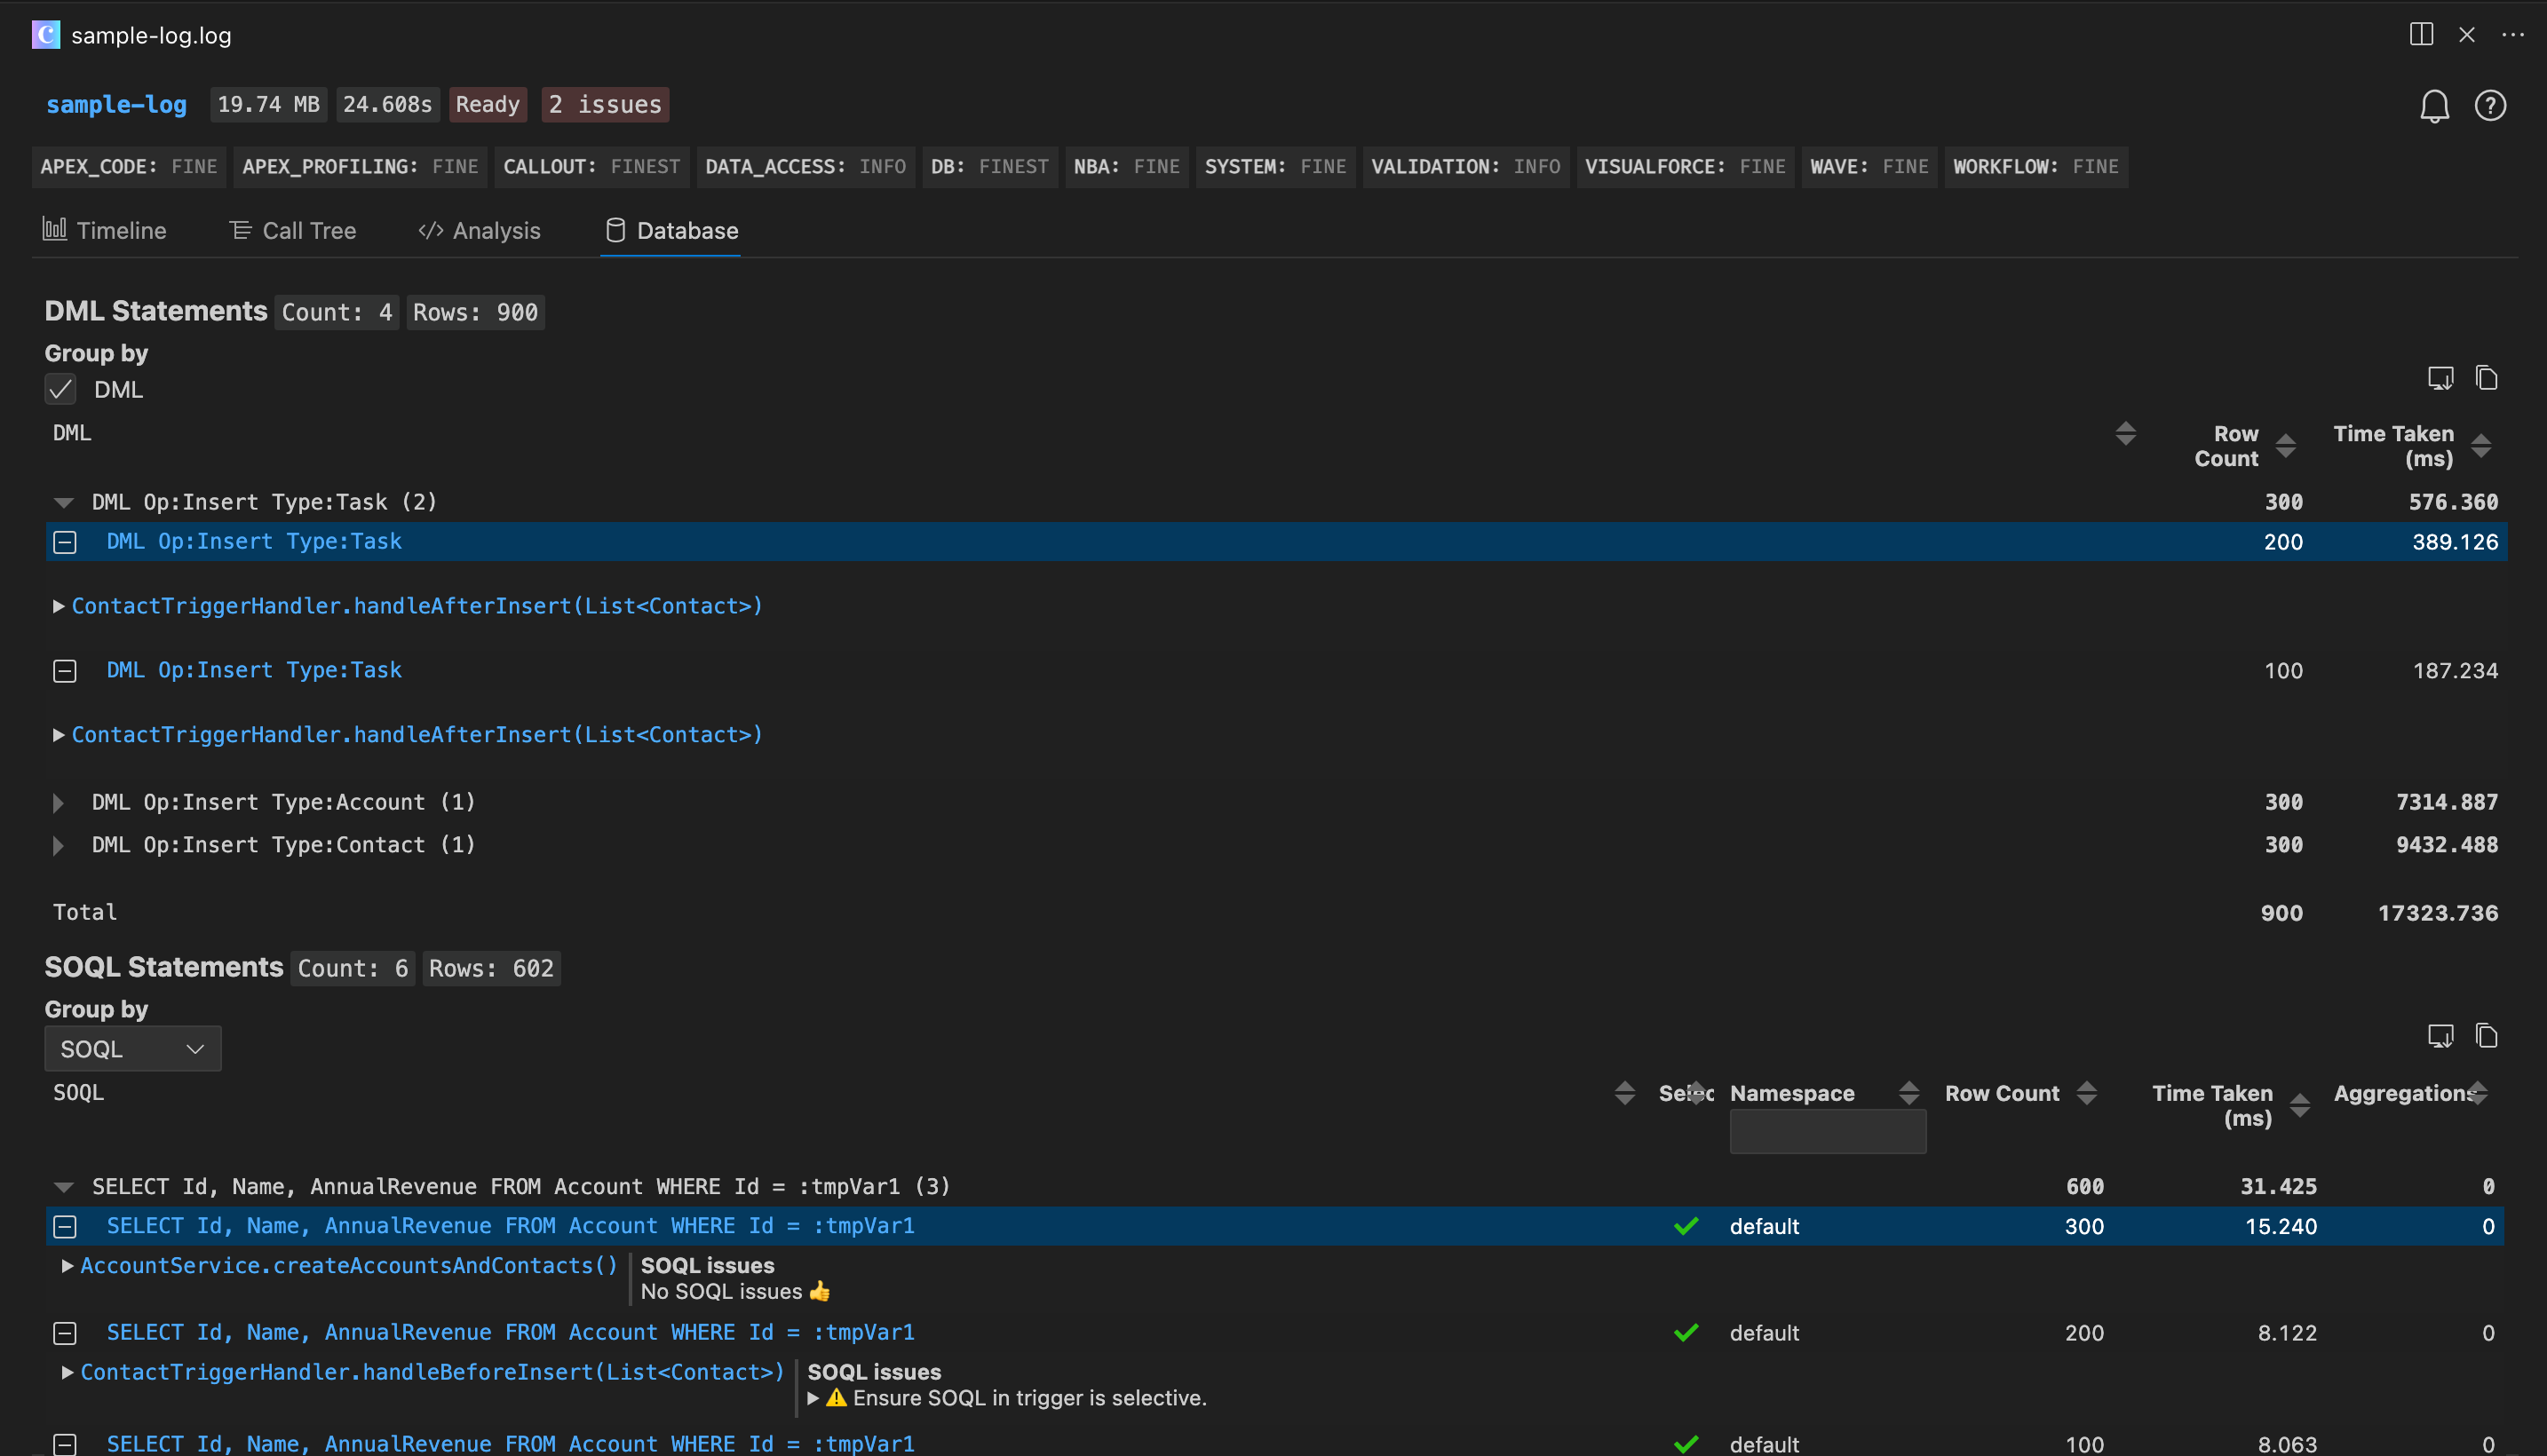Click the split editor icon in the title bar

point(2420,33)
